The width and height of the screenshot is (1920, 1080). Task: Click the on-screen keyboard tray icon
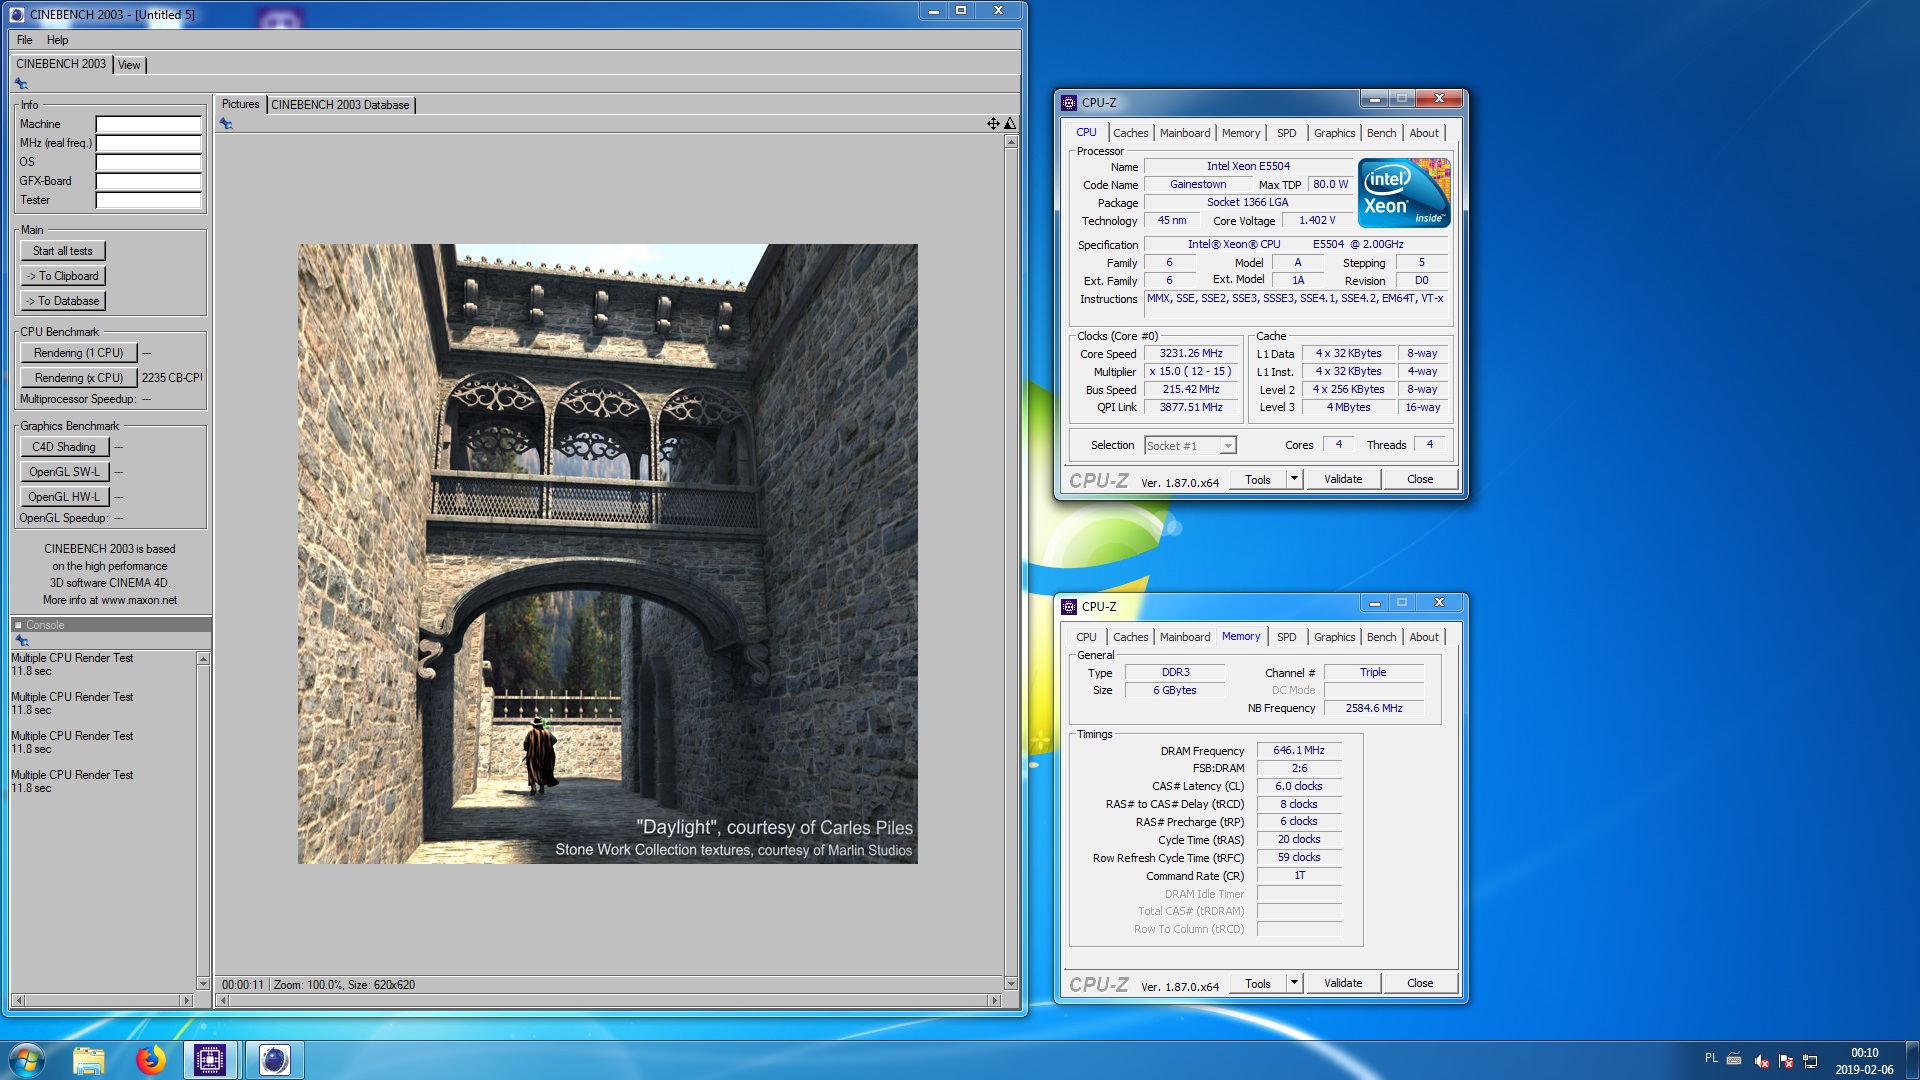(x=1734, y=1059)
